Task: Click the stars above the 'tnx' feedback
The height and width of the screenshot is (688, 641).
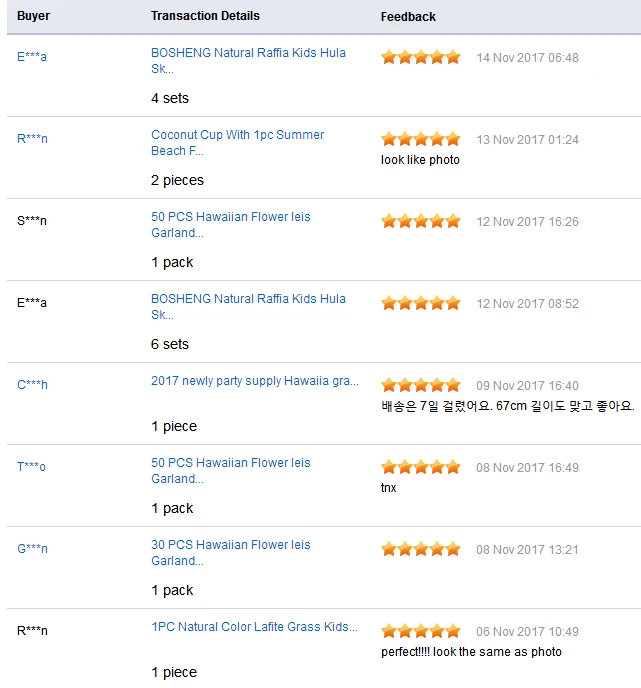Action: coord(420,468)
